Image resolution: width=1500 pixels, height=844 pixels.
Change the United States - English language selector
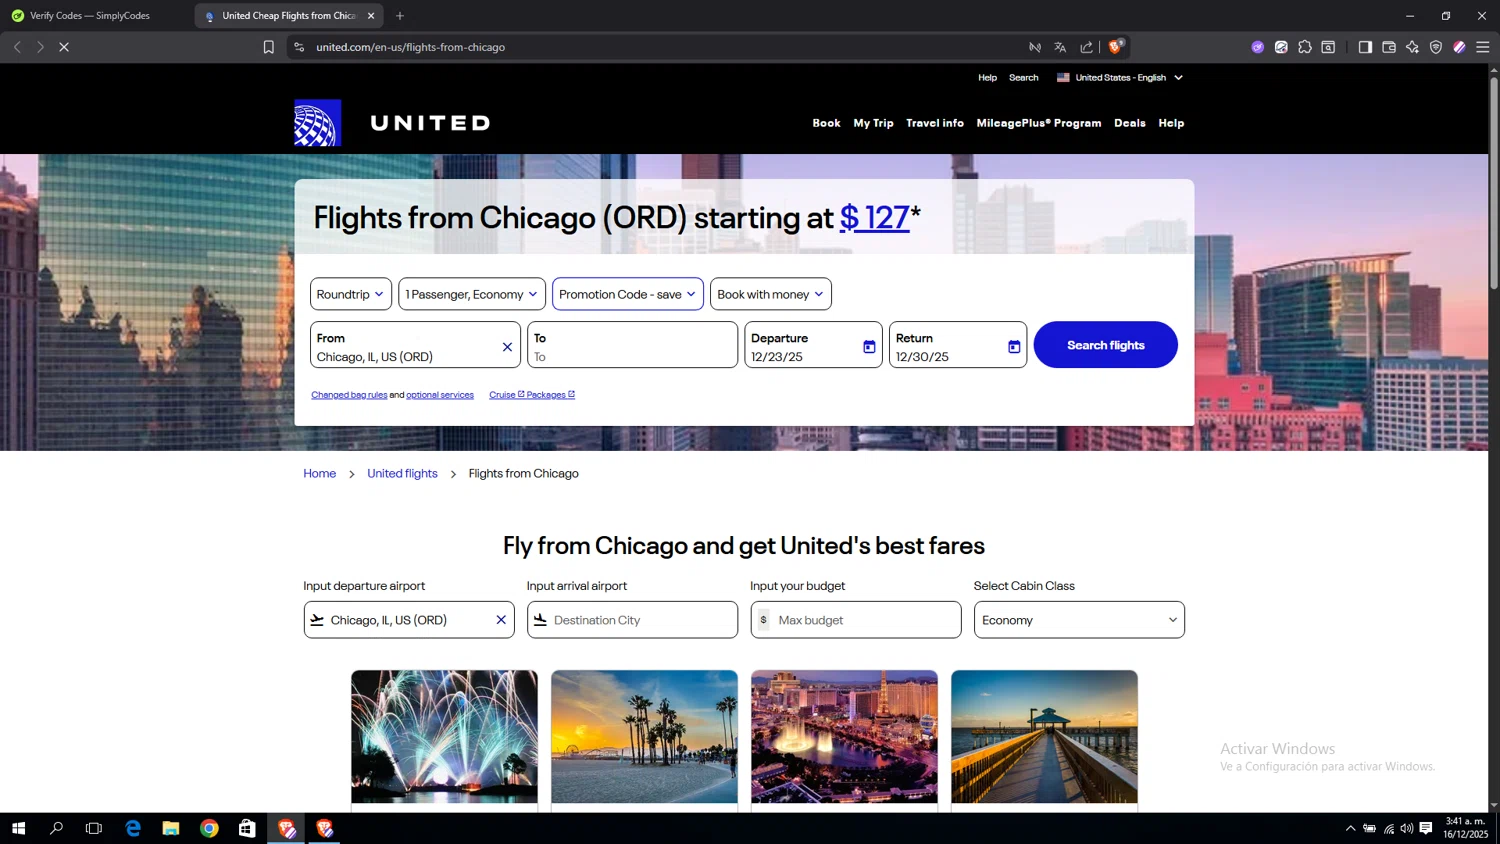click(1120, 77)
